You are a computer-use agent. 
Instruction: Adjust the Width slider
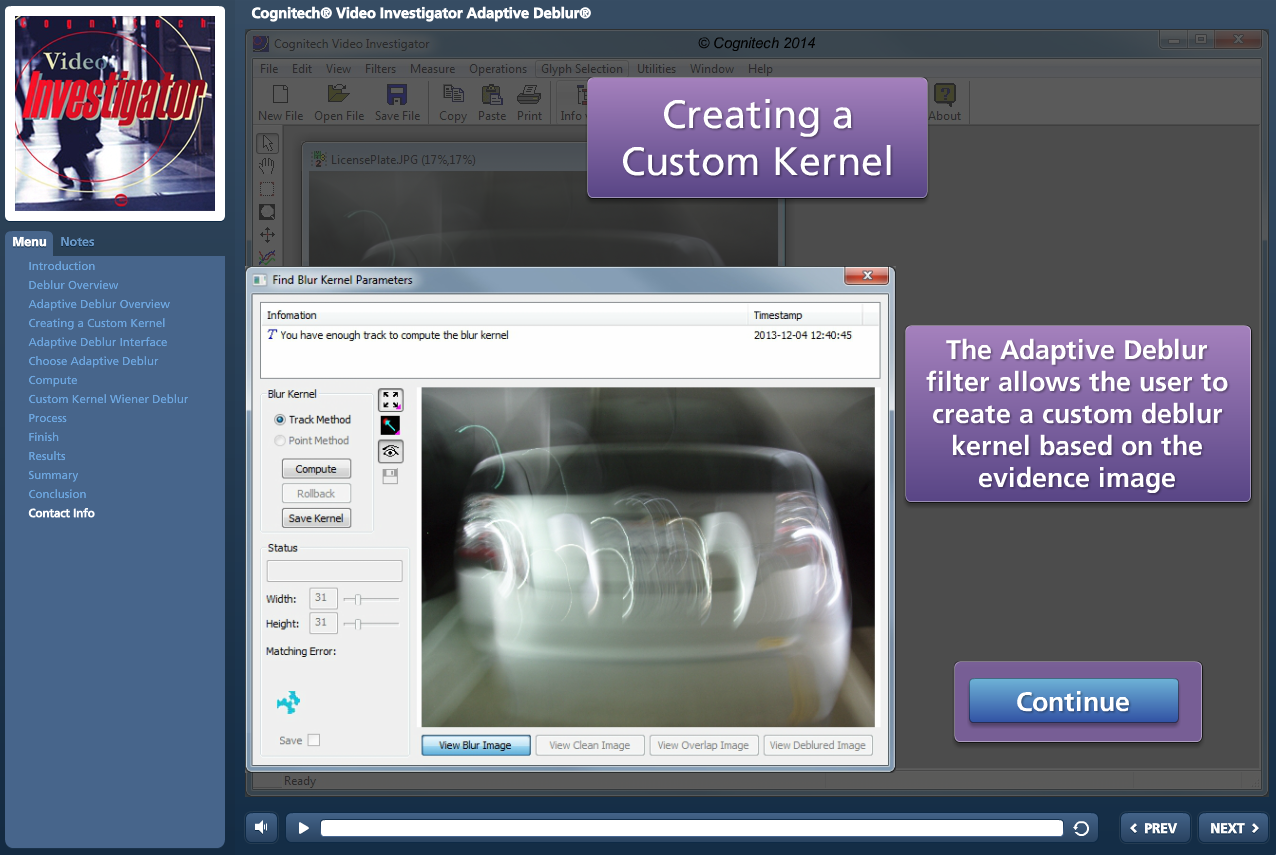pyautogui.click(x=358, y=599)
